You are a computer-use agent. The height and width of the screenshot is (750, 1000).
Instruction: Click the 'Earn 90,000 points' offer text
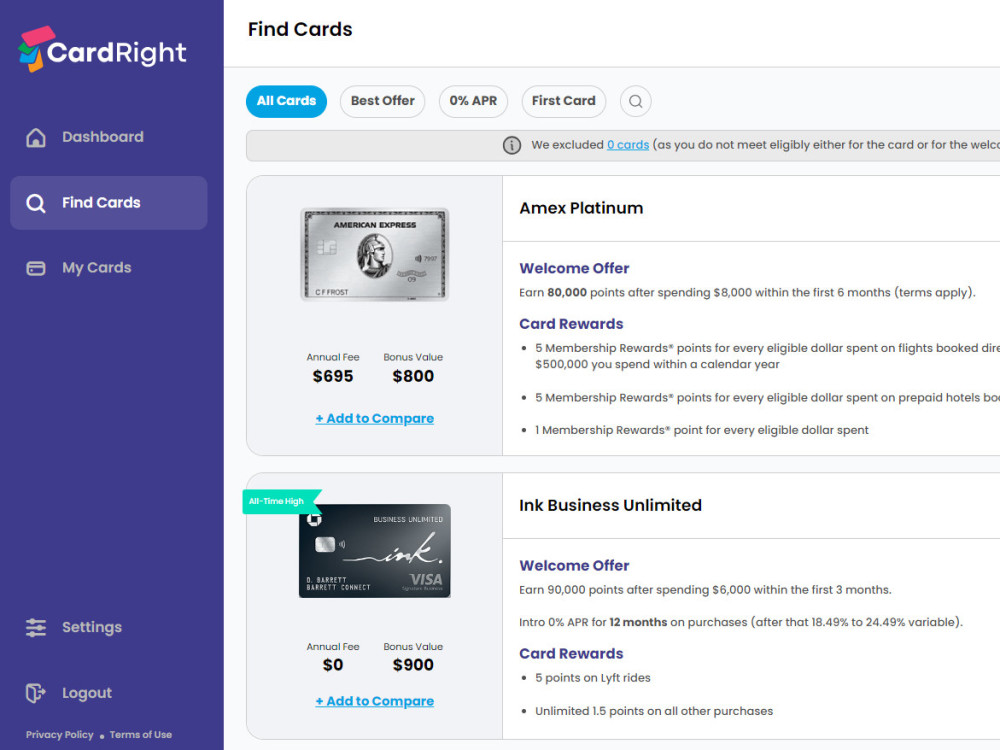pyautogui.click(x=705, y=590)
